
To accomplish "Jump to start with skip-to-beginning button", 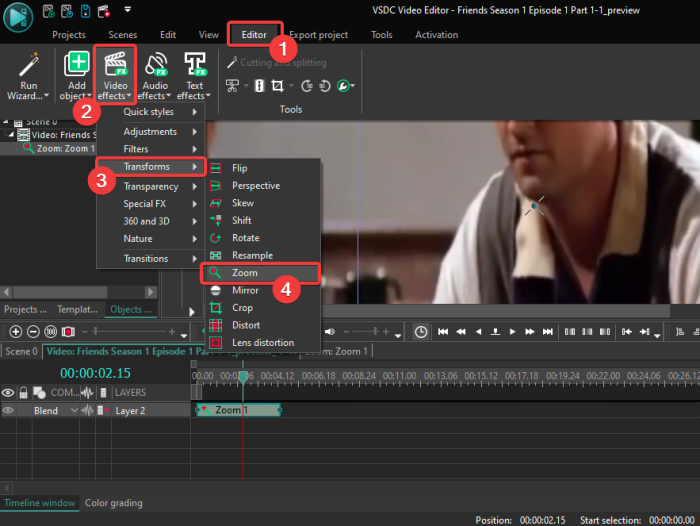I will [x=443, y=332].
